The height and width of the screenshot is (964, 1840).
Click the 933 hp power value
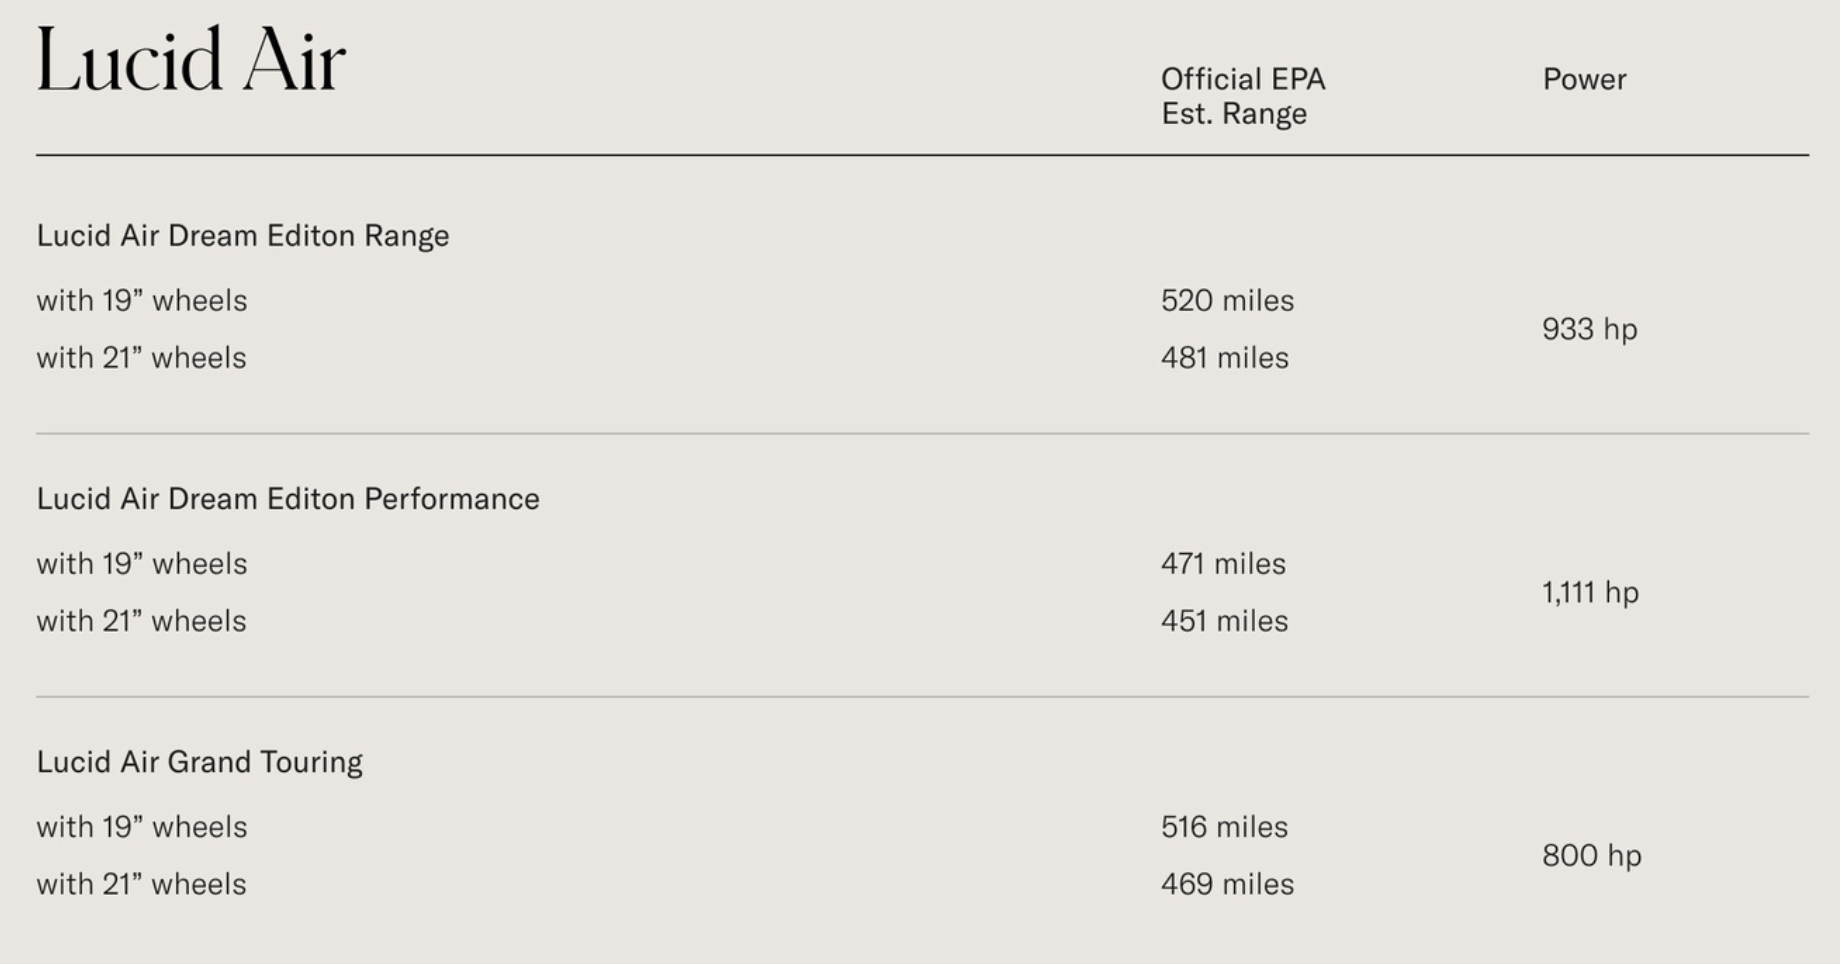tap(1589, 329)
